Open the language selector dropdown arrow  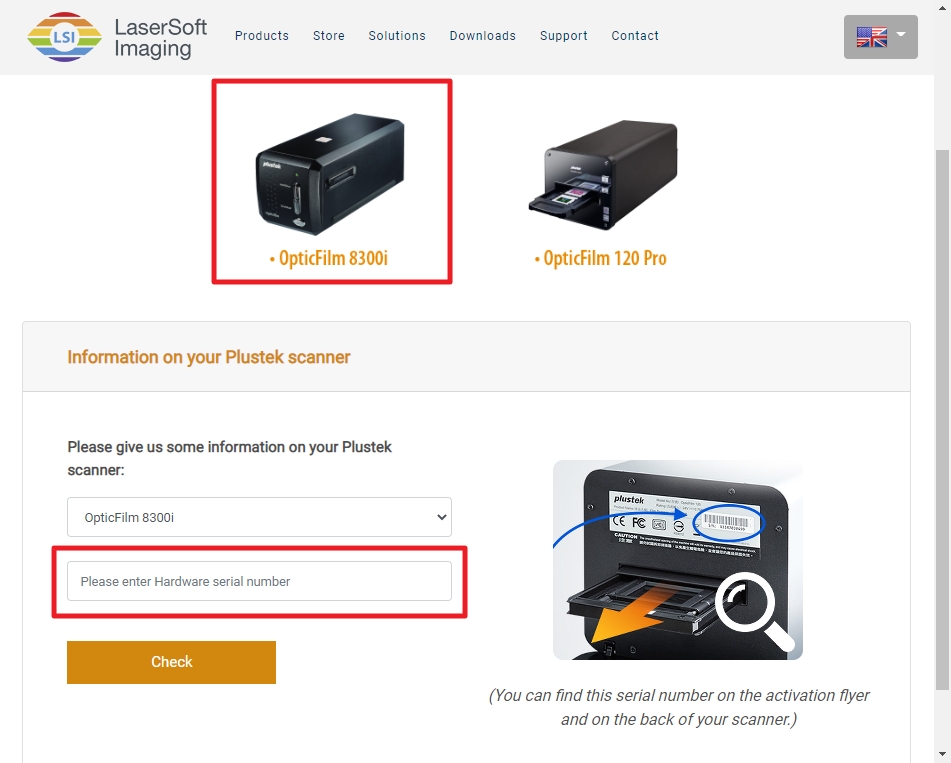pyautogui.click(x=901, y=34)
